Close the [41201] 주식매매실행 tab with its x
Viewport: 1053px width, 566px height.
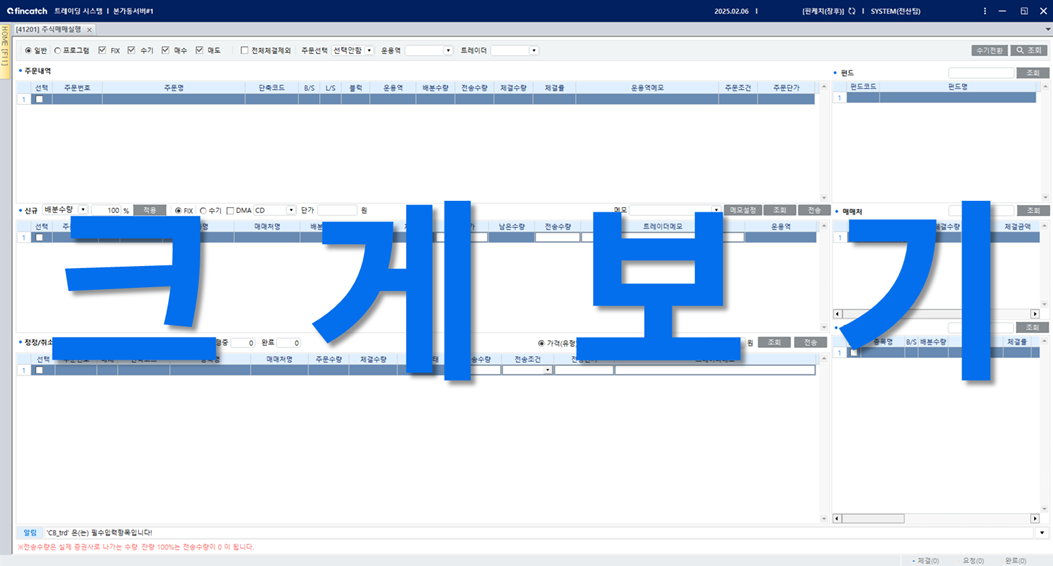(89, 30)
